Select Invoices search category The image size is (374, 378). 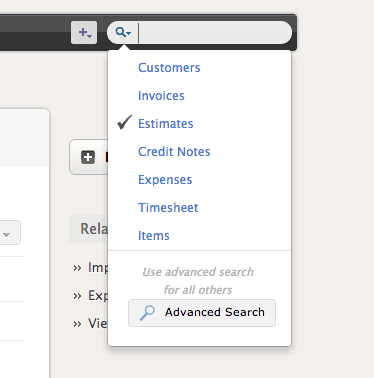(x=161, y=96)
